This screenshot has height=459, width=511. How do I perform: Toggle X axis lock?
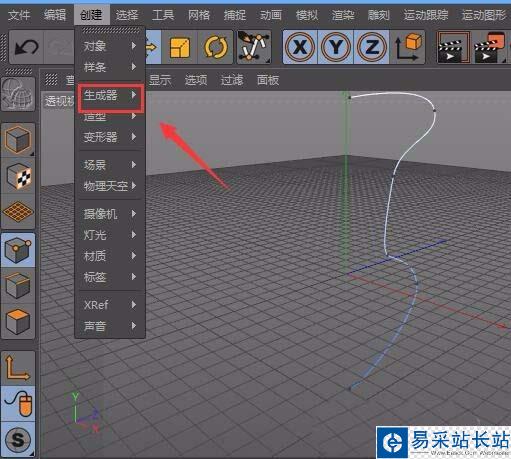(x=300, y=47)
